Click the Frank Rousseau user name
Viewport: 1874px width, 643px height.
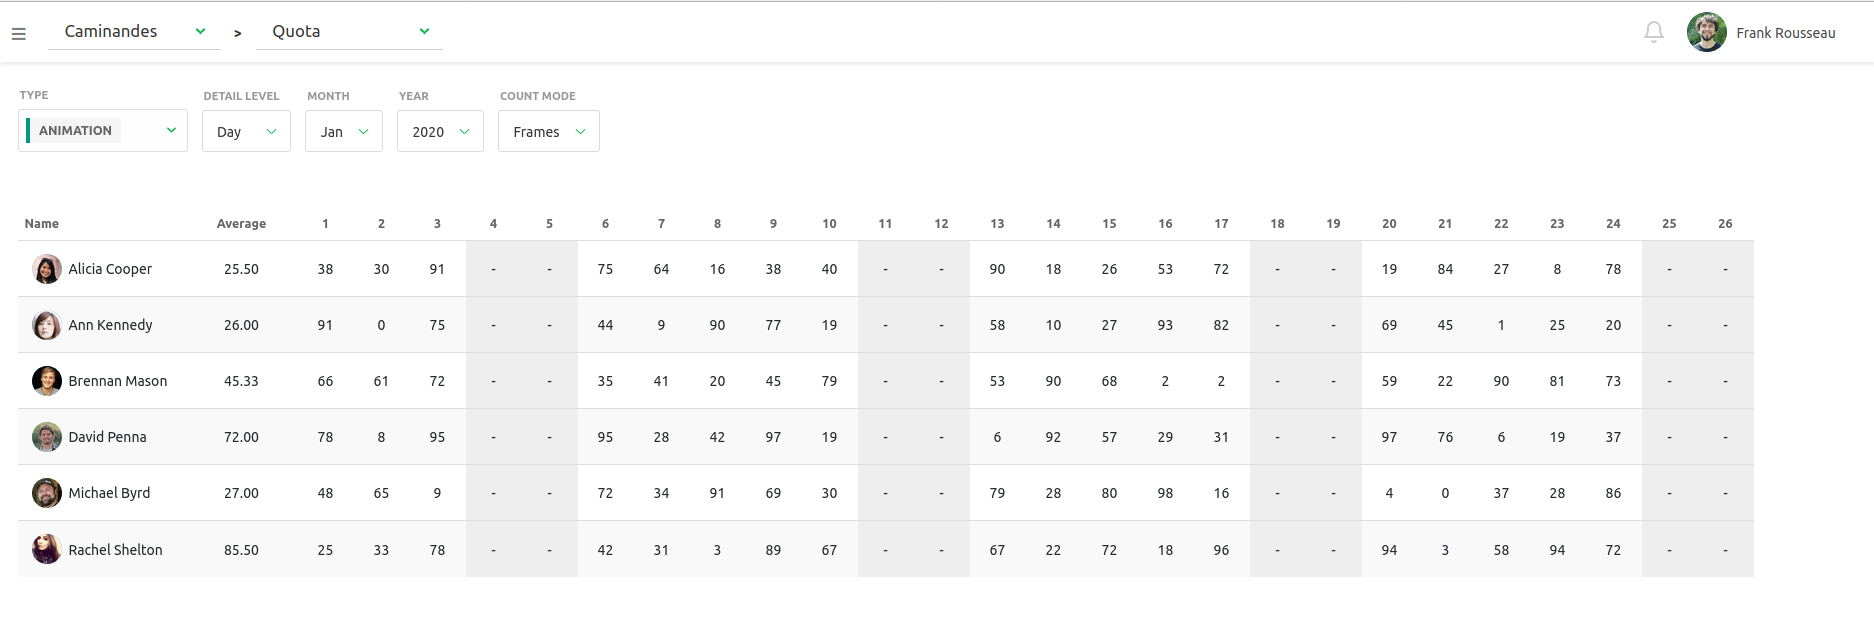1786,33
